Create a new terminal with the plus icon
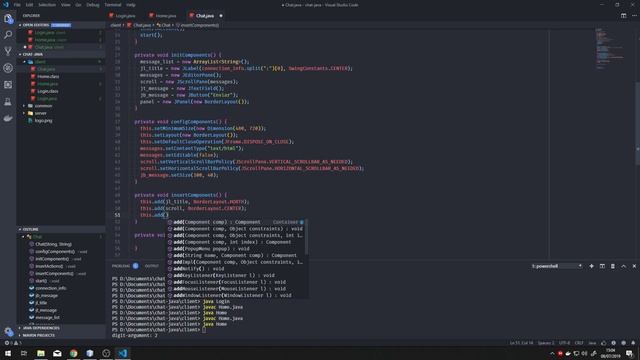Image resolution: width=640 pixels, height=360 pixels. coord(591,266)
